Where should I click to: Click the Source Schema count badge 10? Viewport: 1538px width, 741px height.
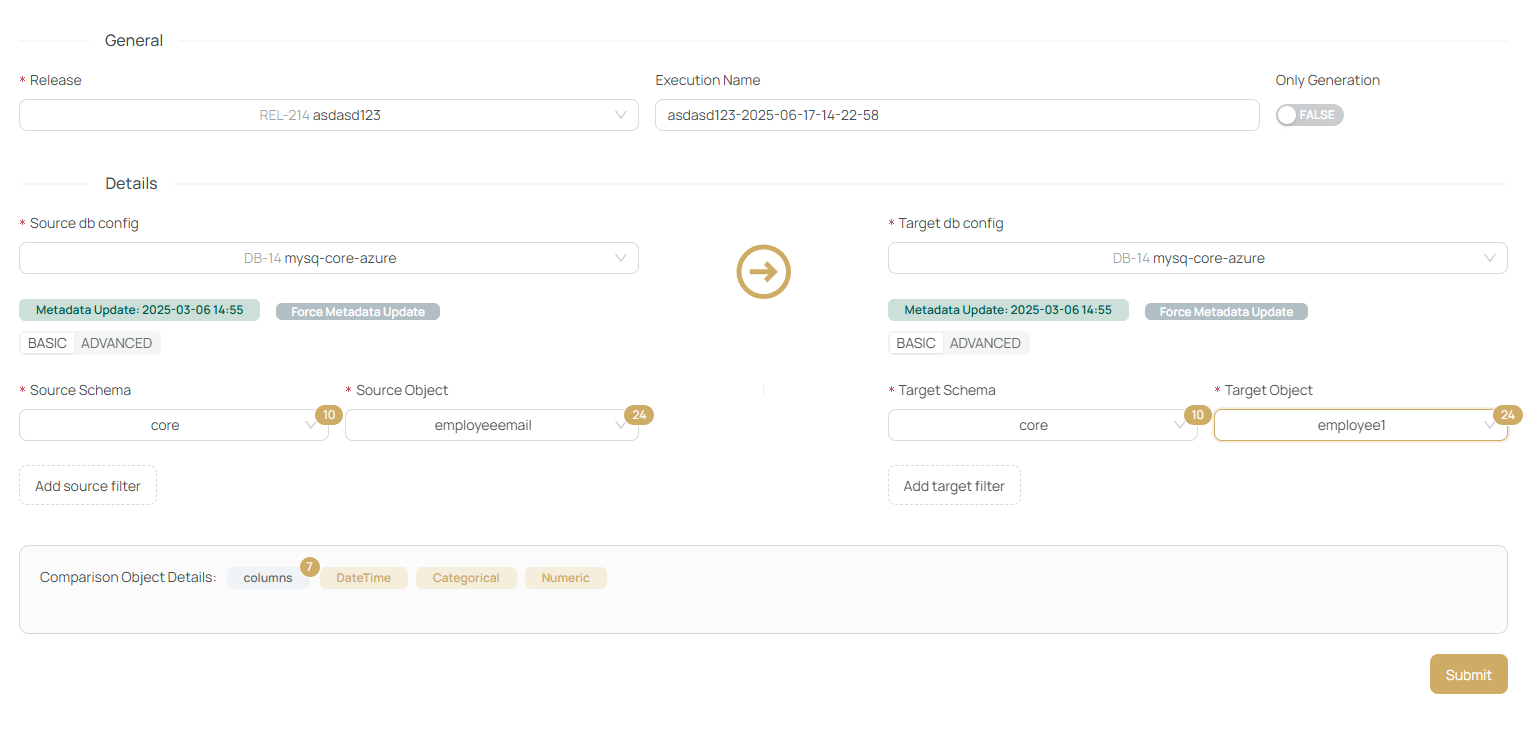click(x=327, y=414)
